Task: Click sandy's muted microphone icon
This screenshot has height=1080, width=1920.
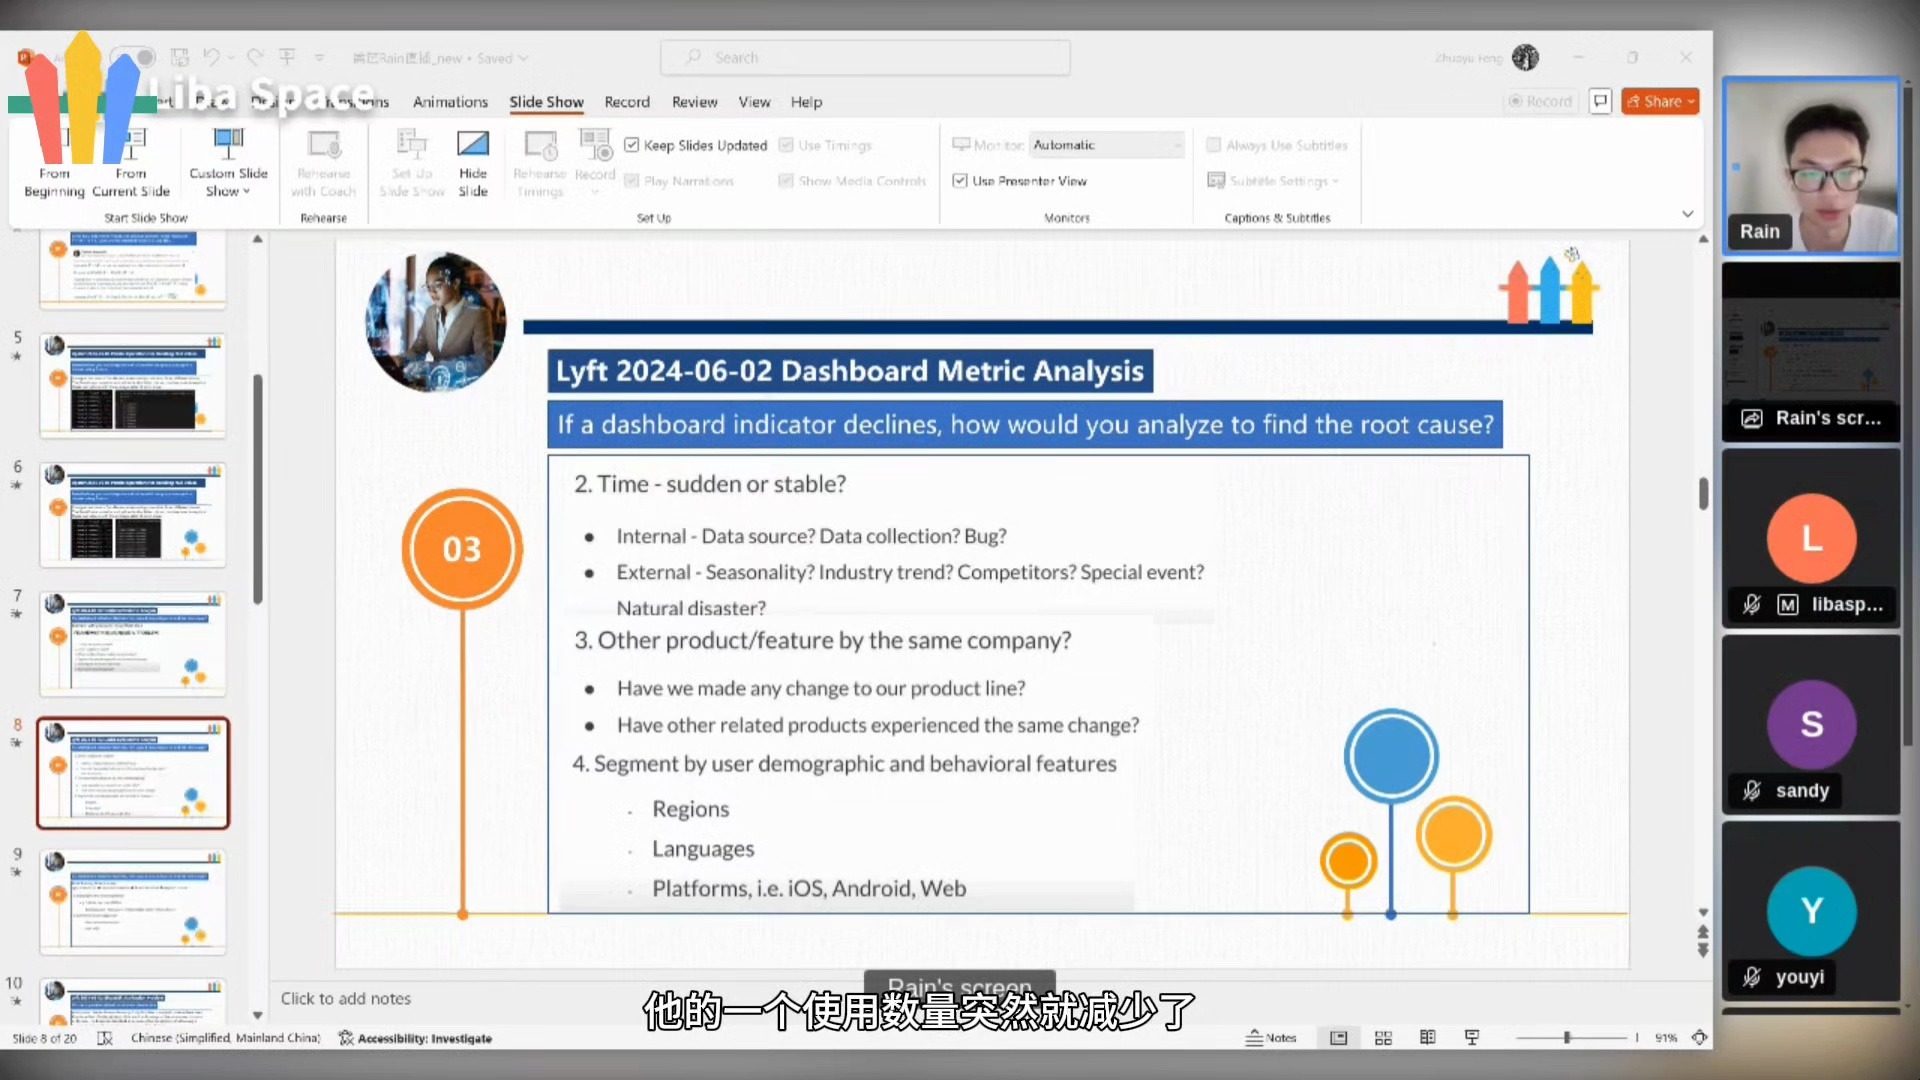Action: (1752, 791)
